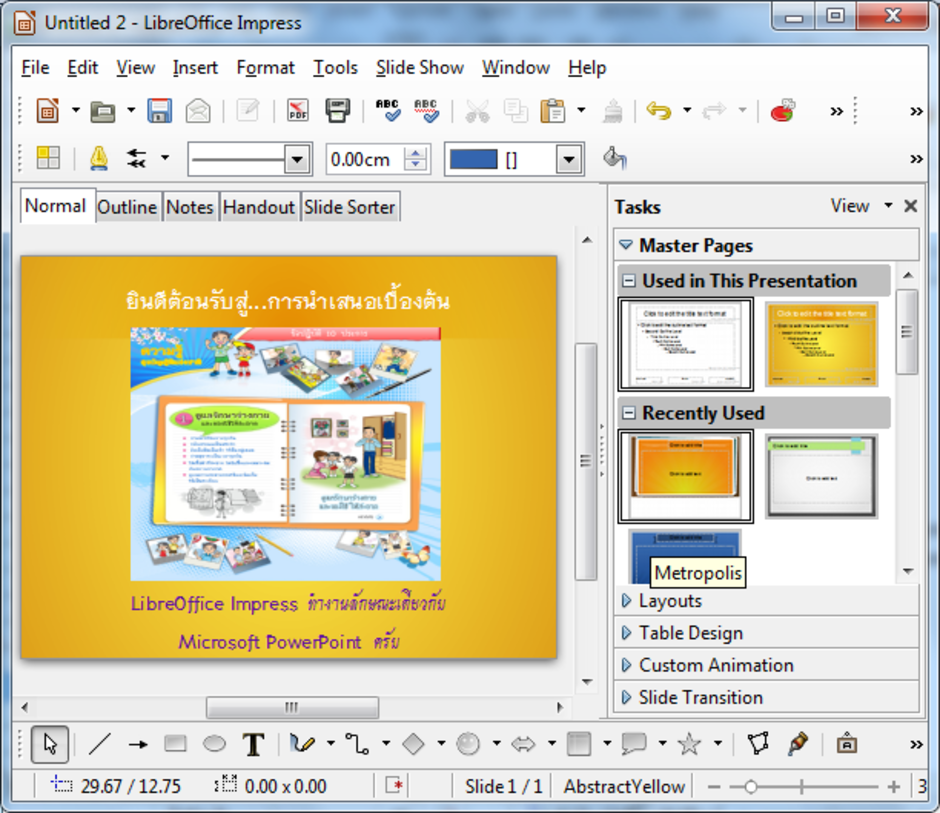Select the Symbol Shapes smiley tool
The height and width of the screenshot is (813, 940).
click(x=468, y=744)
